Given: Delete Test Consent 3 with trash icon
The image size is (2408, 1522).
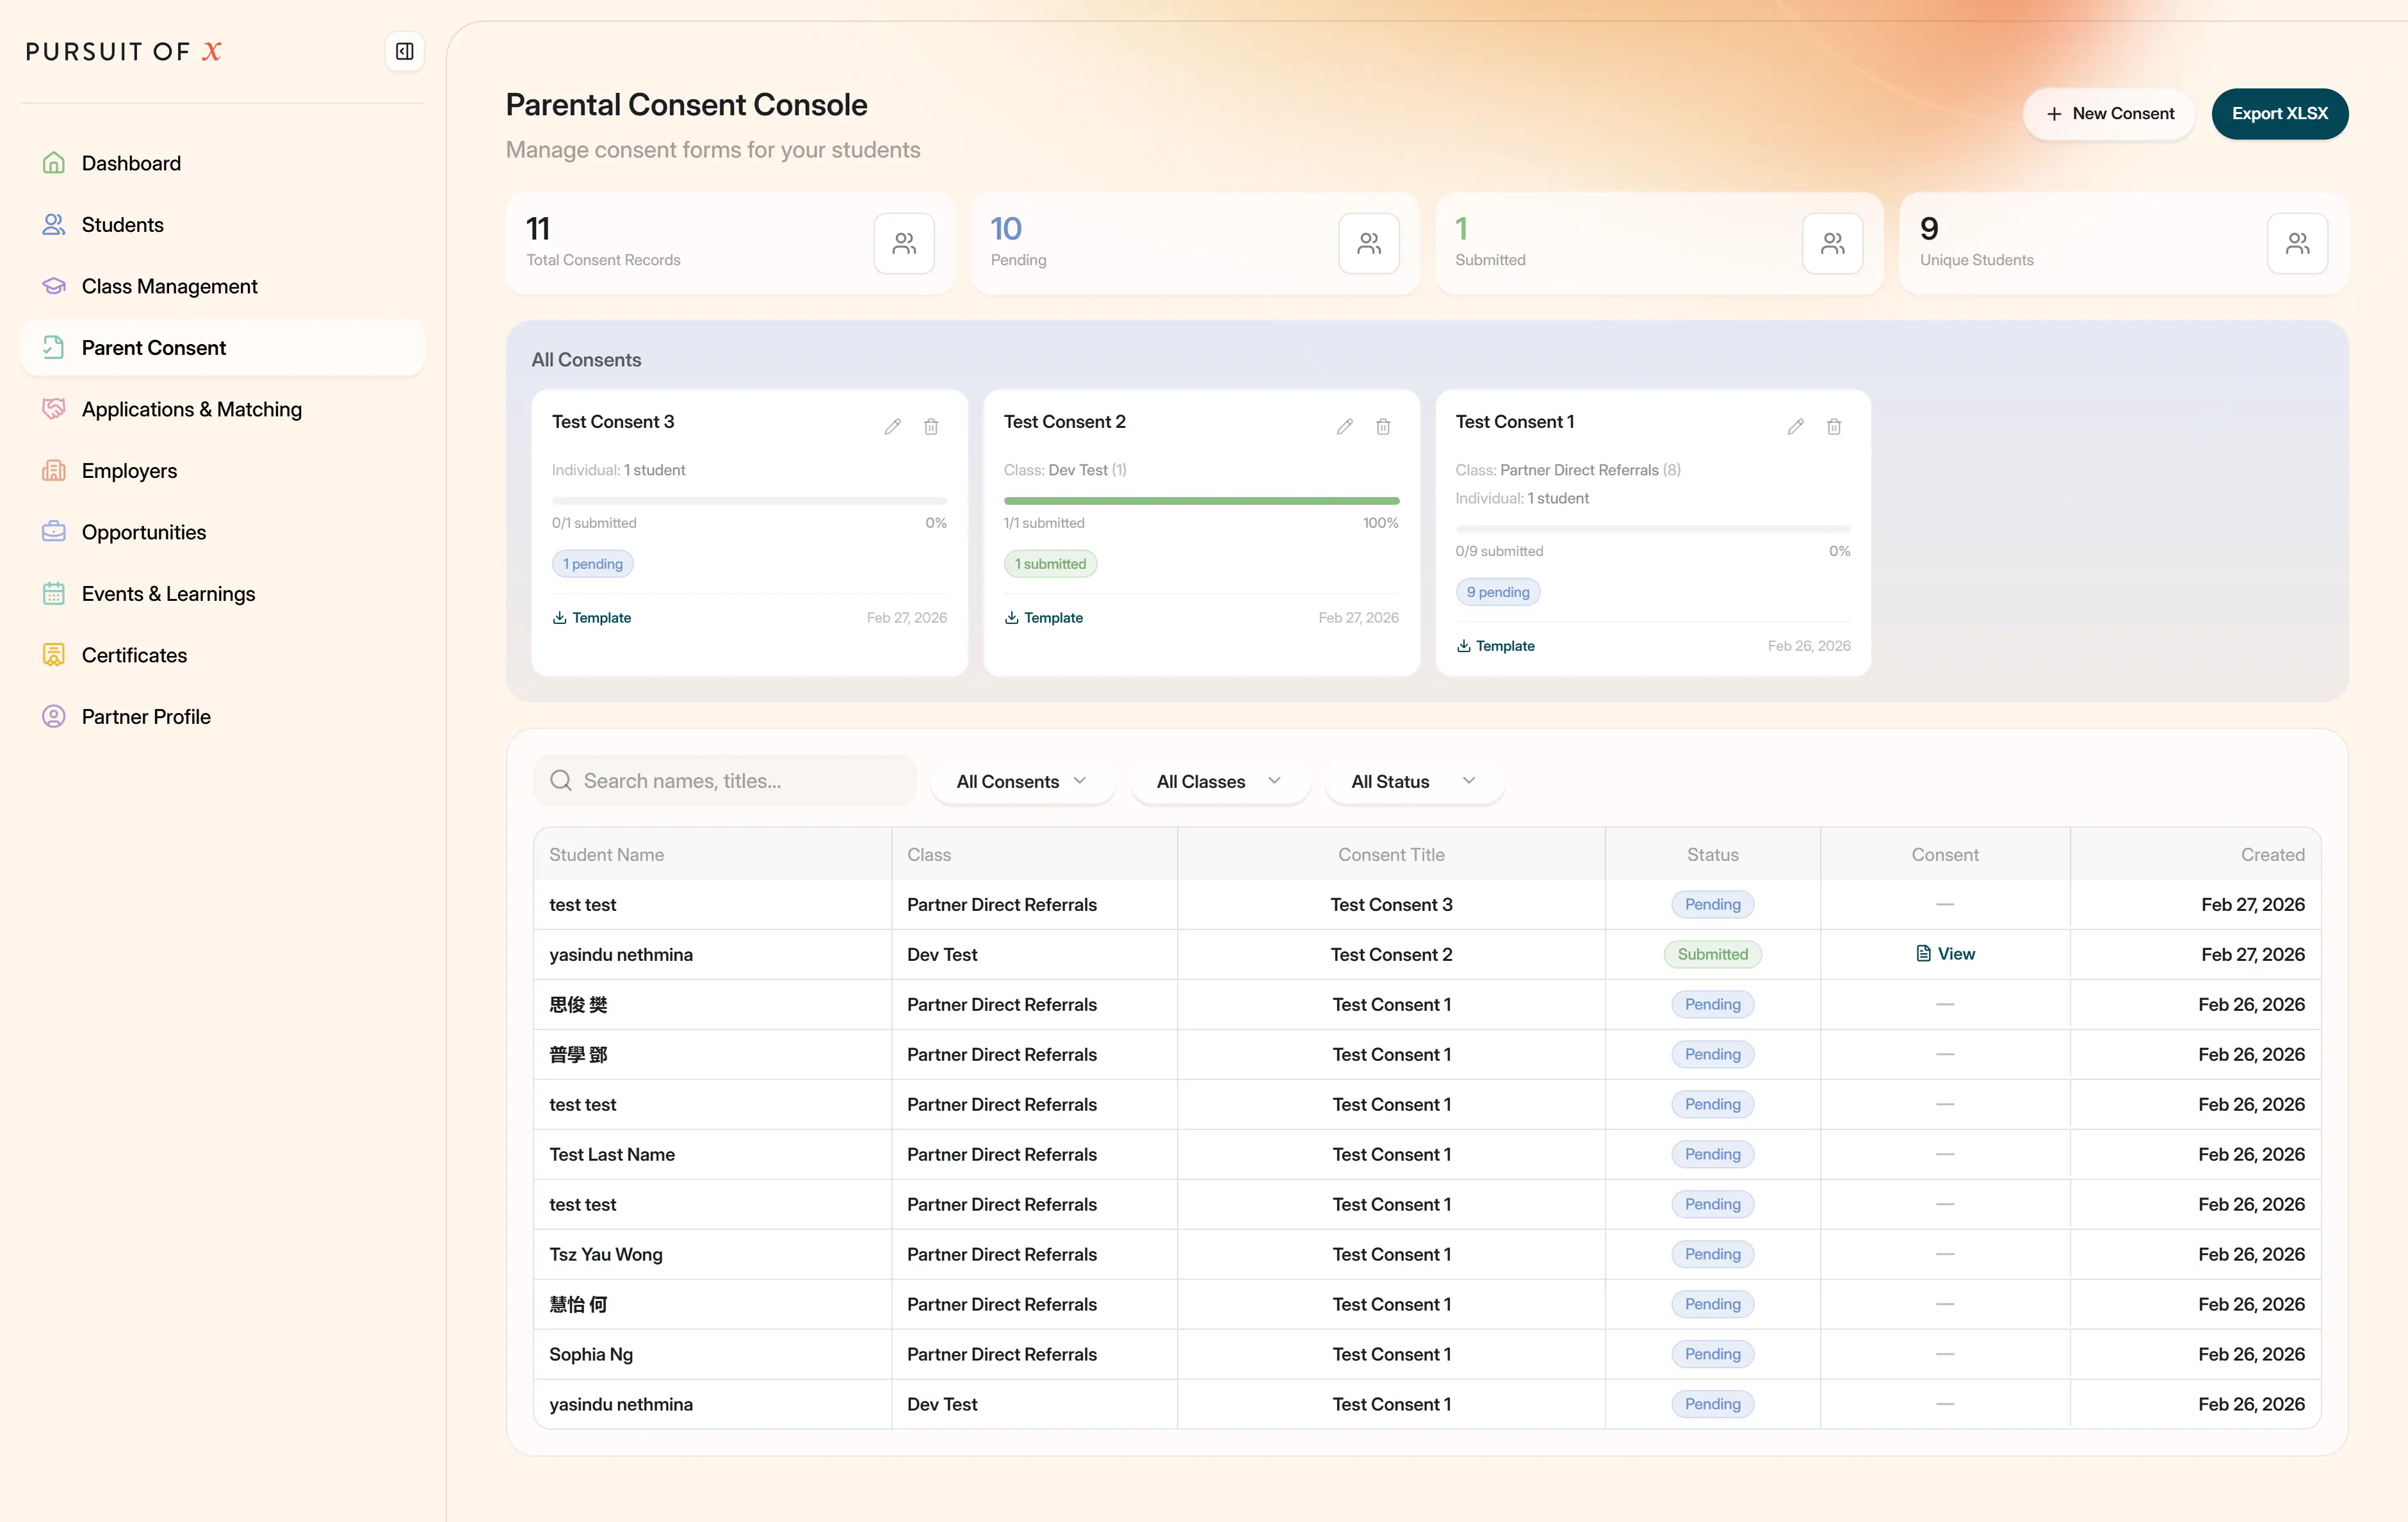Looking at the screenshot, I should click(931, 427).
